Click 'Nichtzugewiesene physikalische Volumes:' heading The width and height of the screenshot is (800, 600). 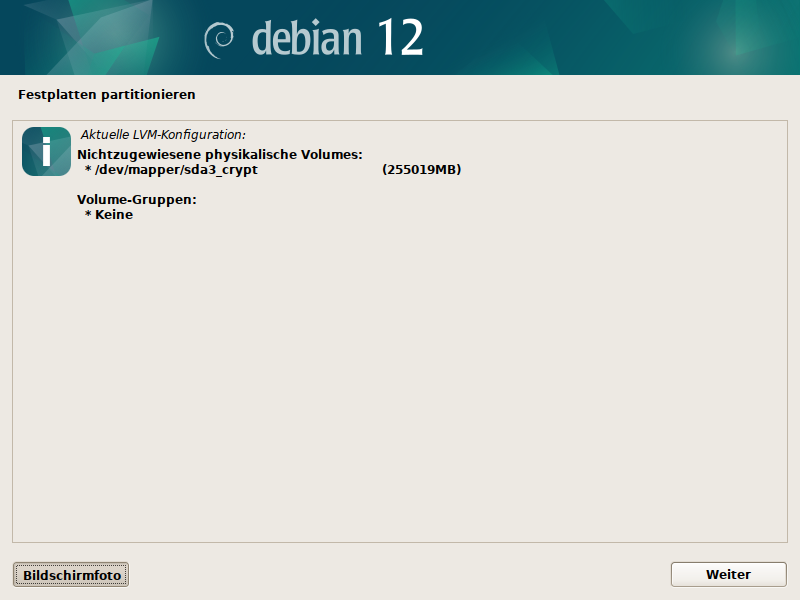pos(219,155)
